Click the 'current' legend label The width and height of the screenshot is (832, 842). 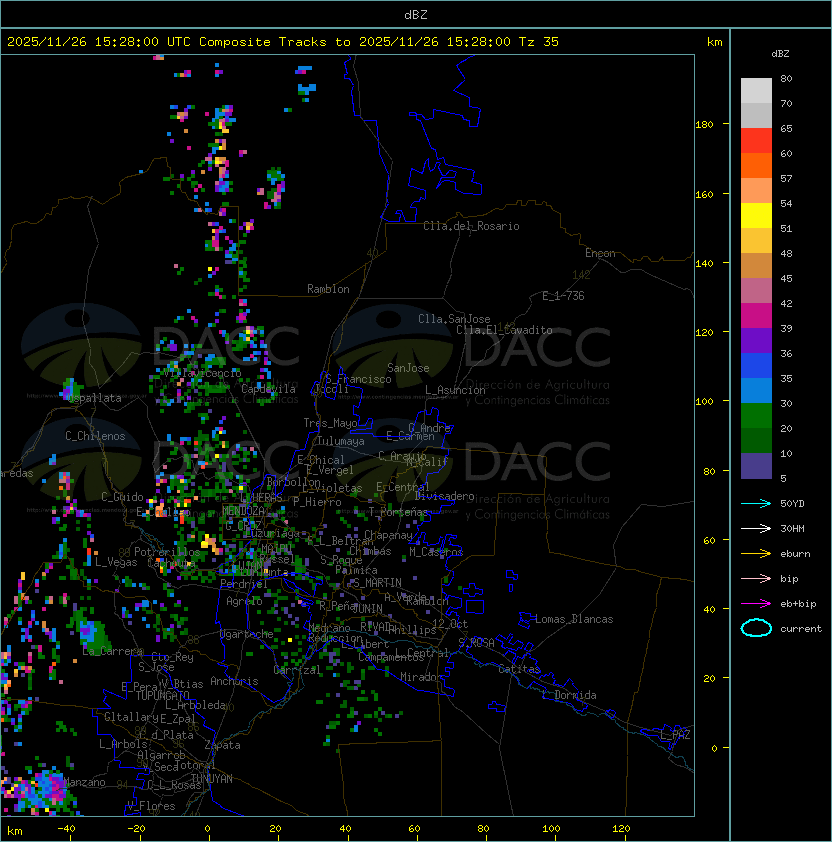[801, 629]
